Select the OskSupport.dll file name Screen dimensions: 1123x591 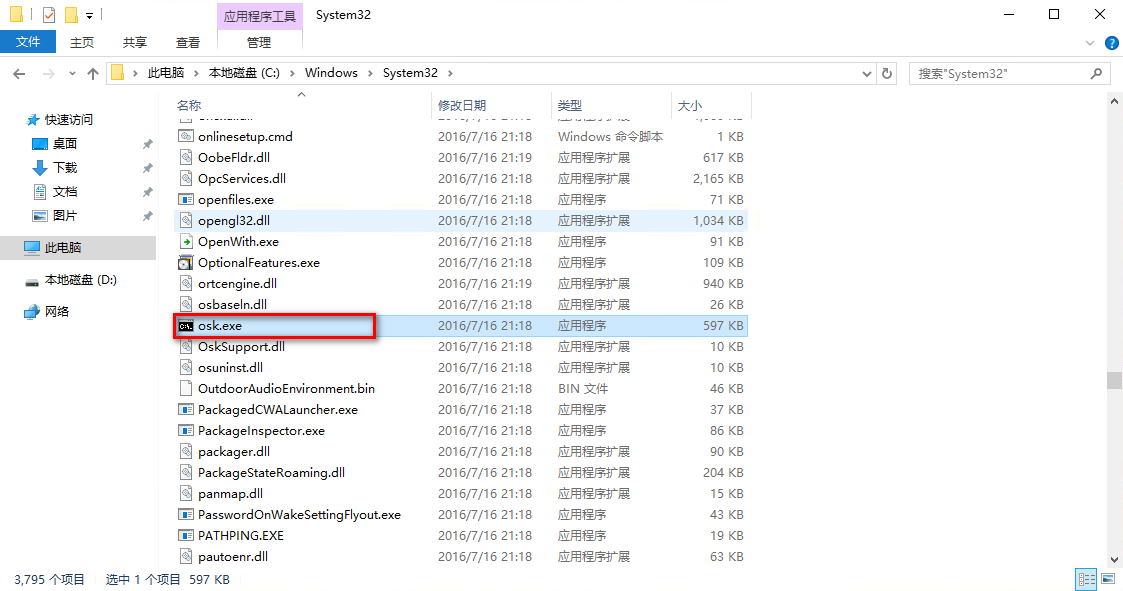click(241, 347)
